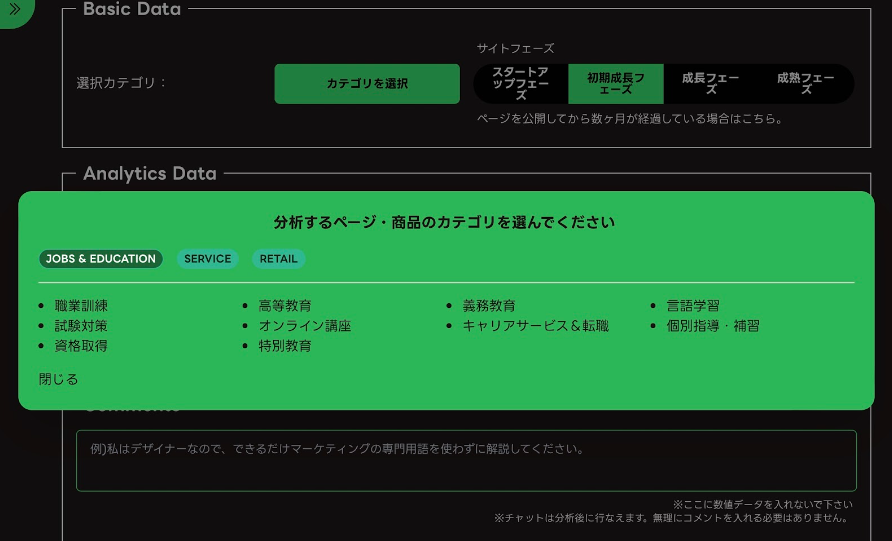892x541 pixels.
Task: Select スタートアップフェーズ site phase
Action: tap(520, 84)
